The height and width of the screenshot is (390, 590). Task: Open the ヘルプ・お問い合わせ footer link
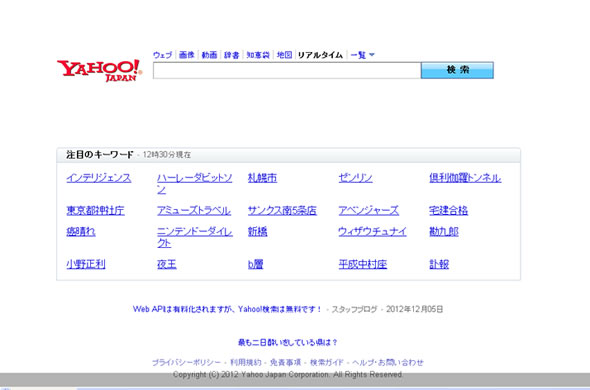point(388,362)
